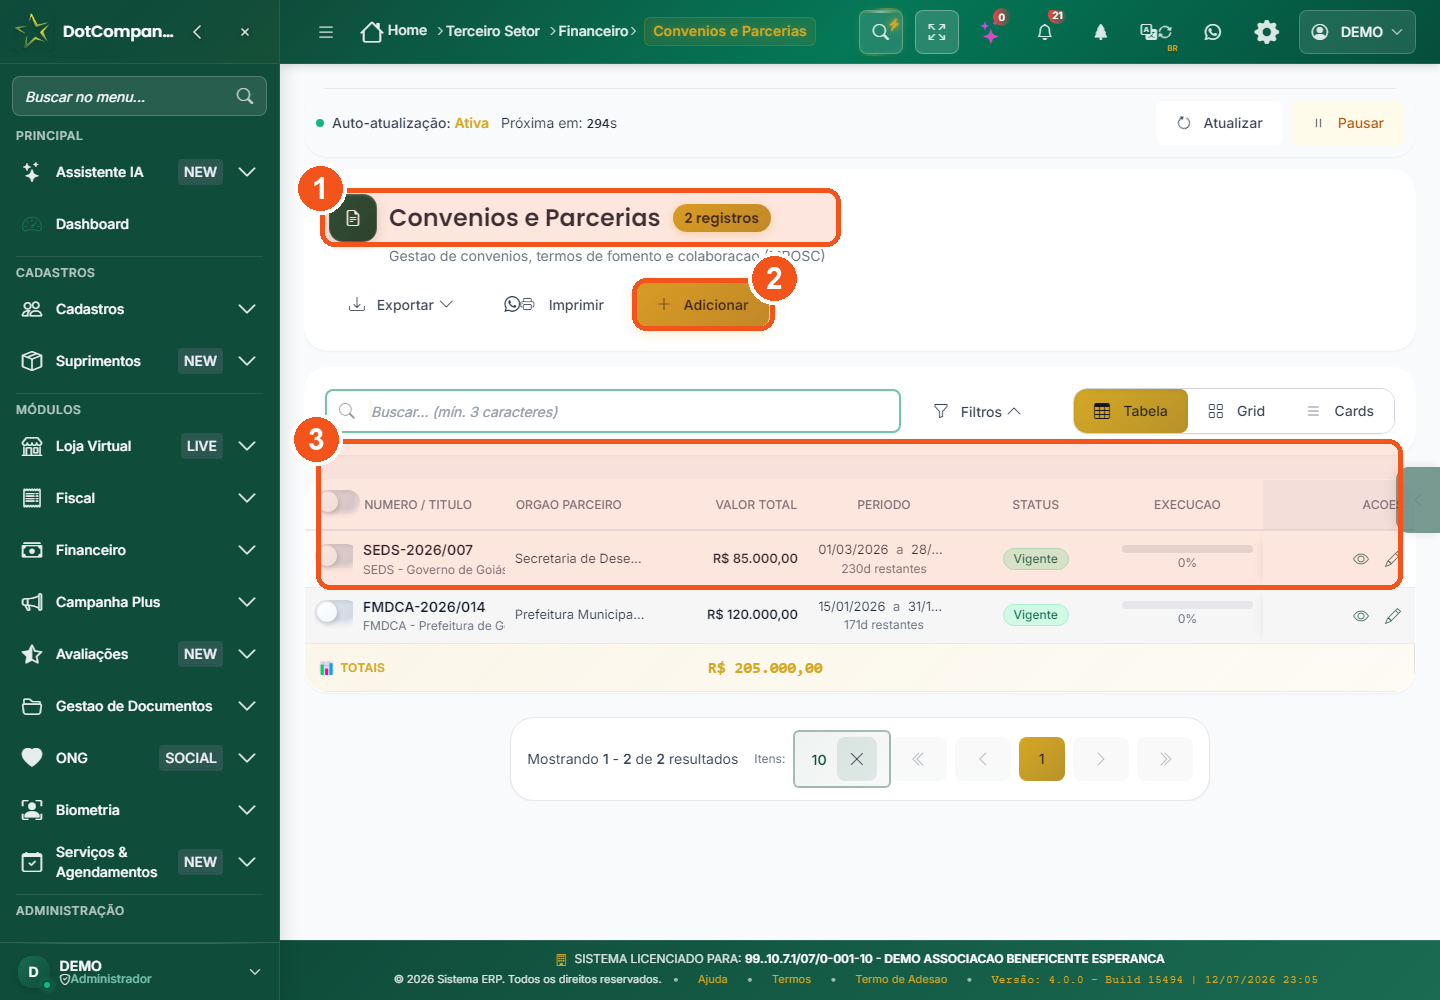Open the Exportar dropdown
Viewport: 1440px width, 1000px height.
tap(400, 305)
